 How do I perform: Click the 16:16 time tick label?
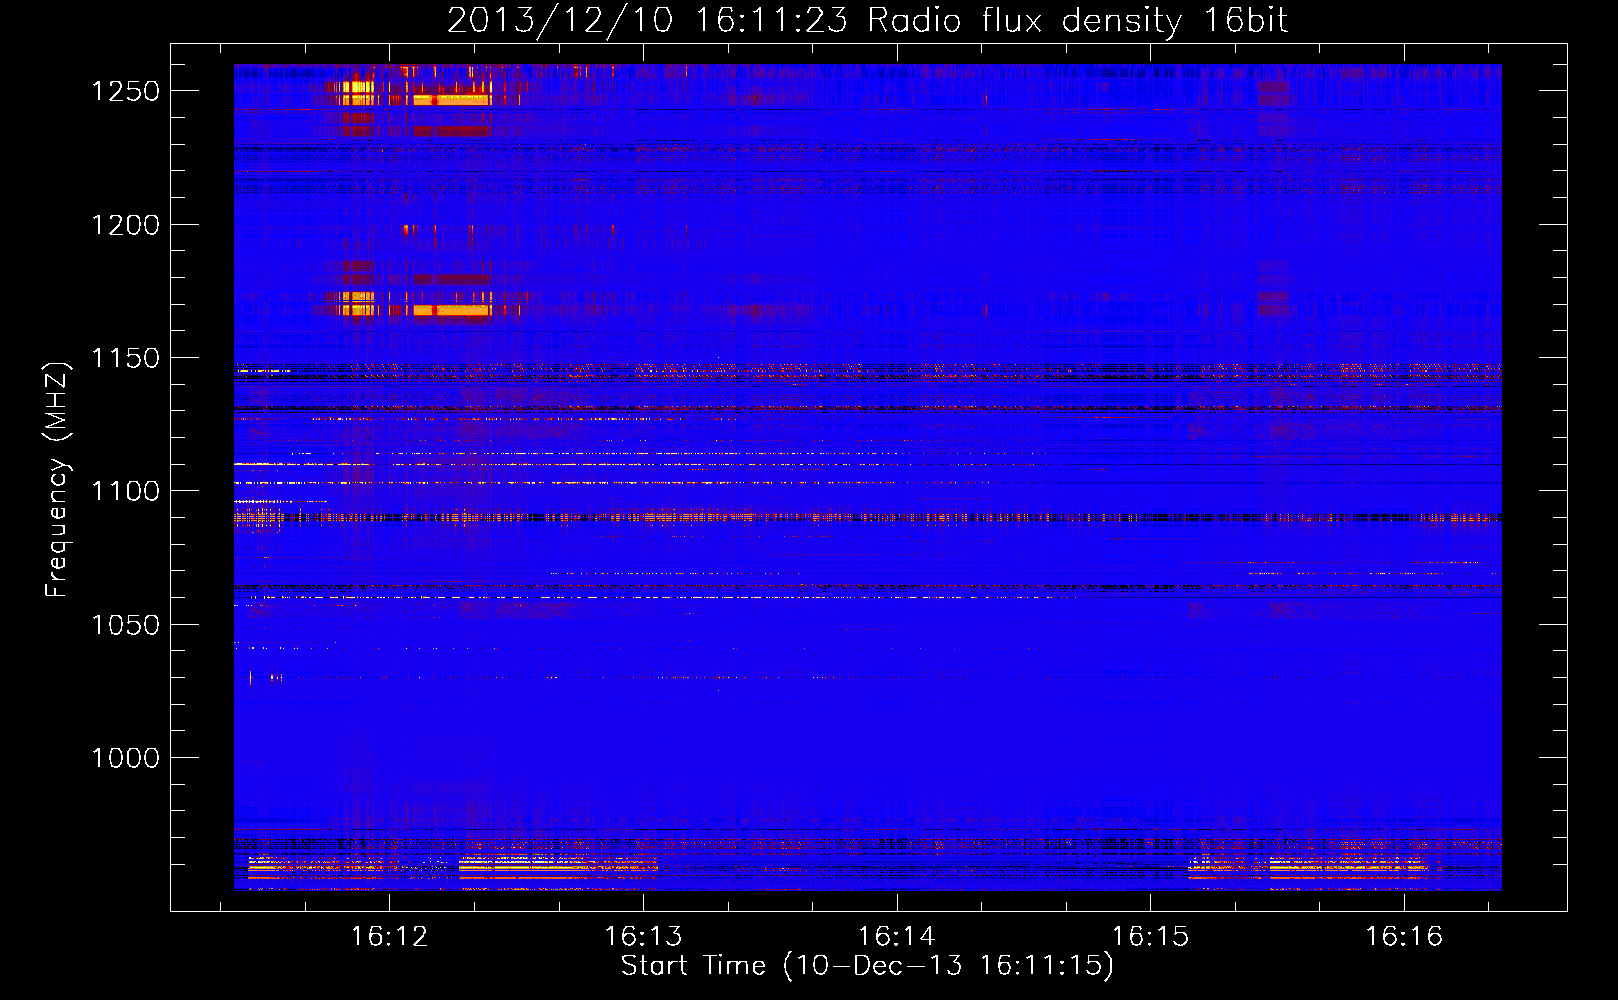tap(1405, 937)
